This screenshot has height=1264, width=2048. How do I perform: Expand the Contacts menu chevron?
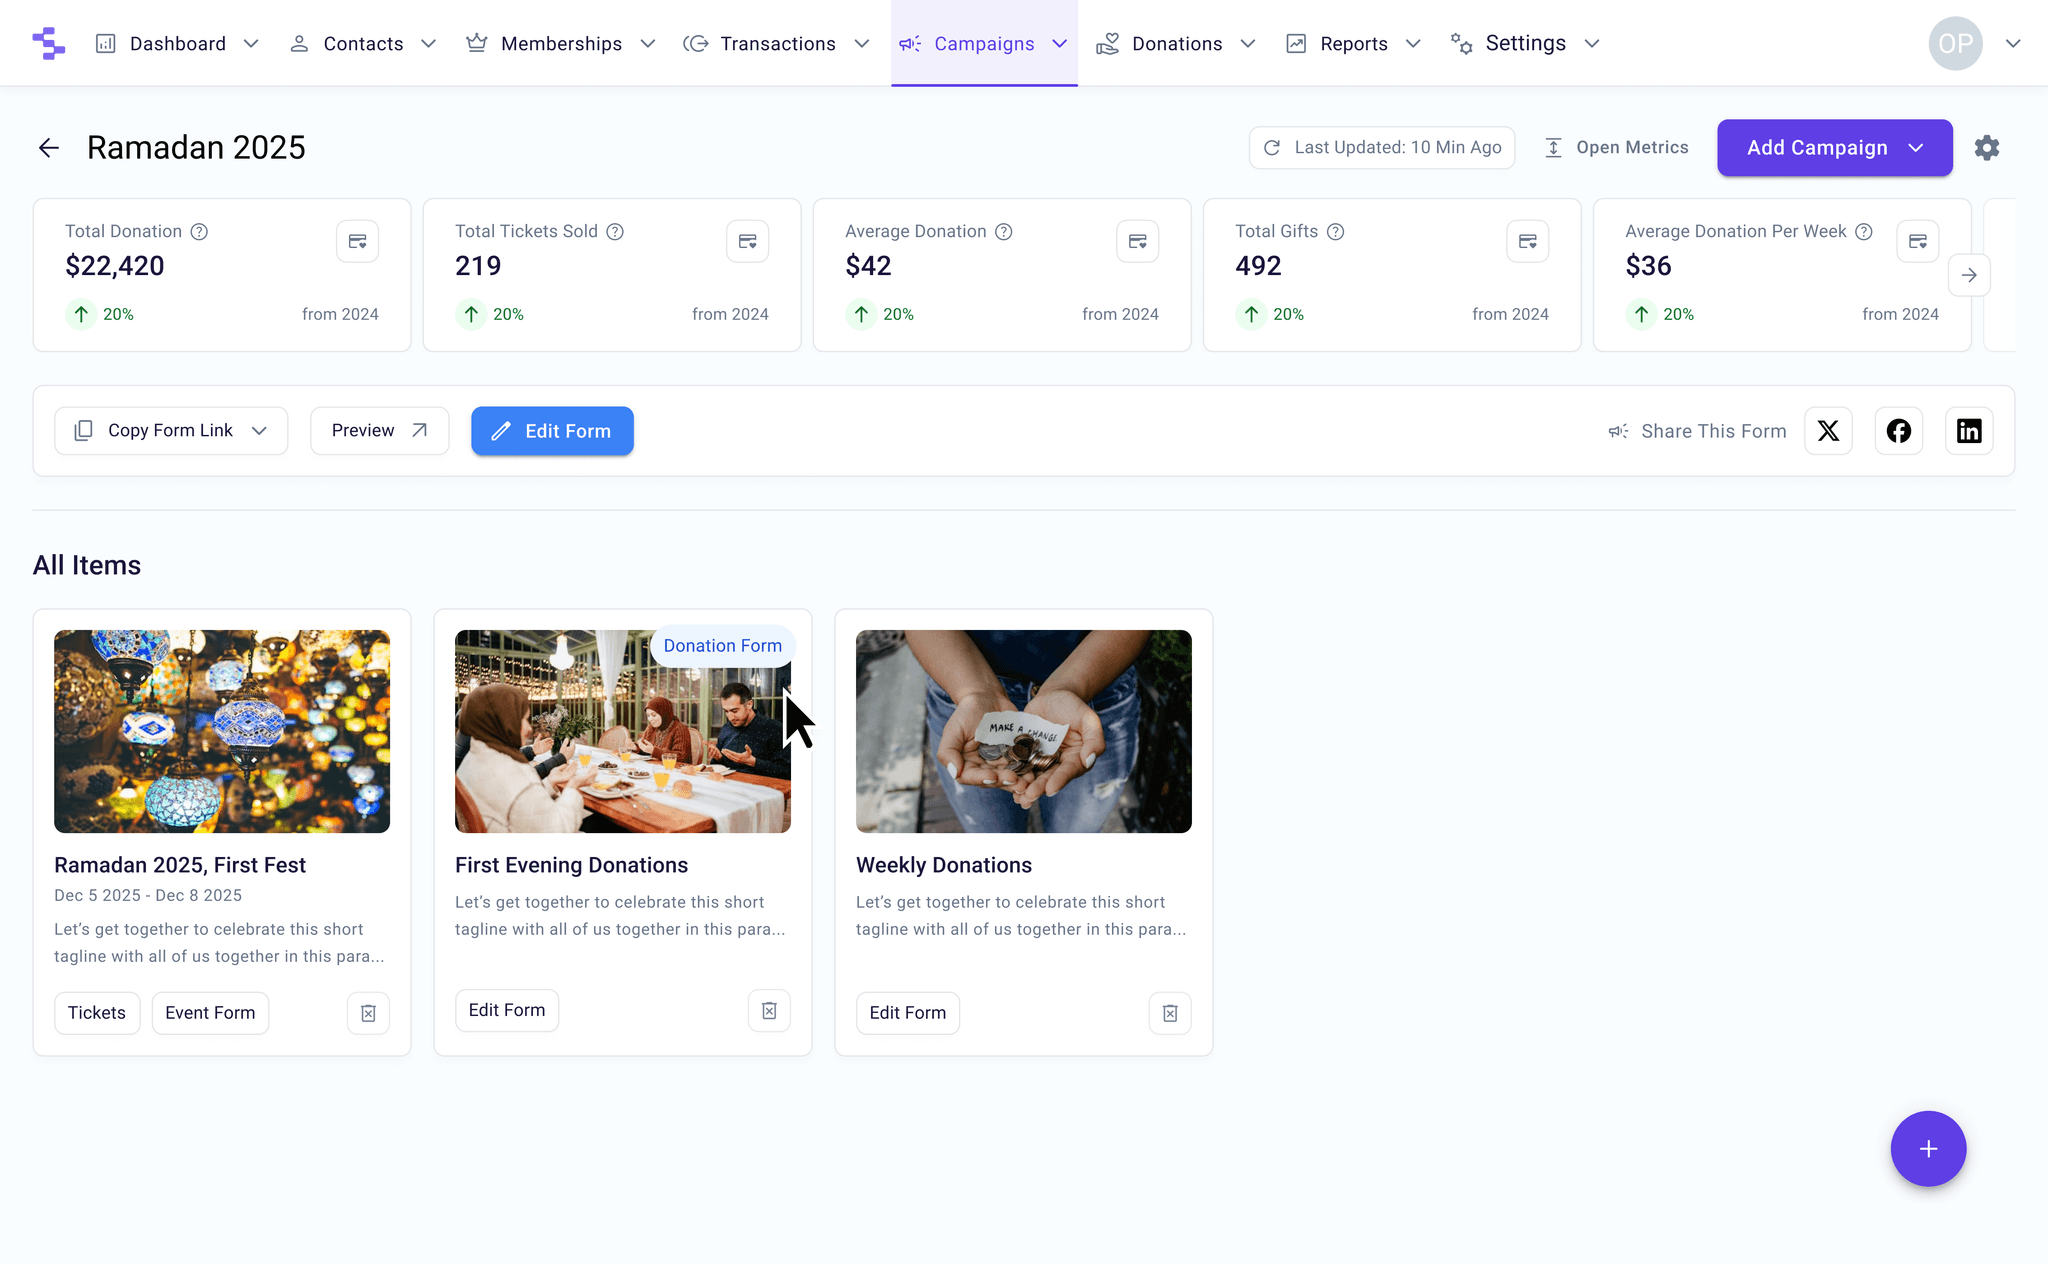428,44
